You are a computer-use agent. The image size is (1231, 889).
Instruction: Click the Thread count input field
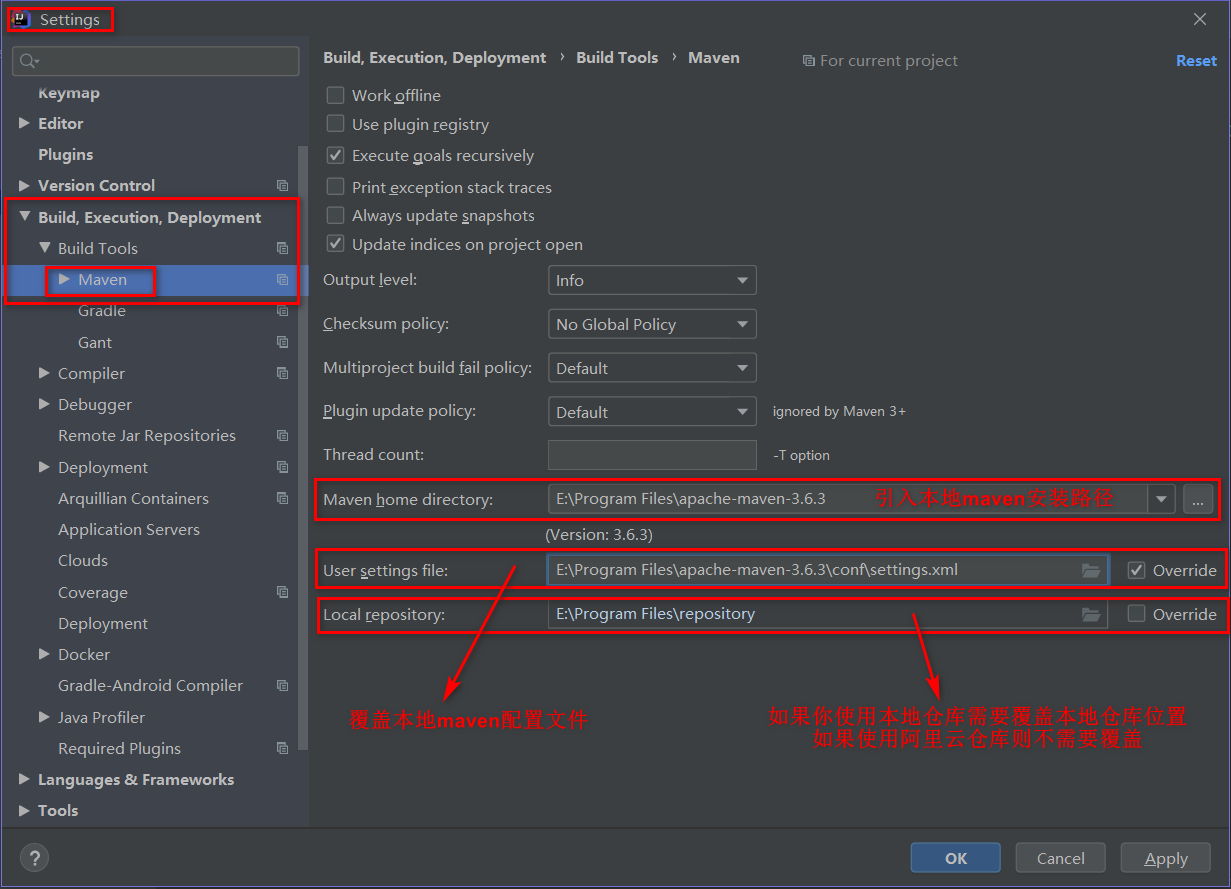(x=652, y=455)
